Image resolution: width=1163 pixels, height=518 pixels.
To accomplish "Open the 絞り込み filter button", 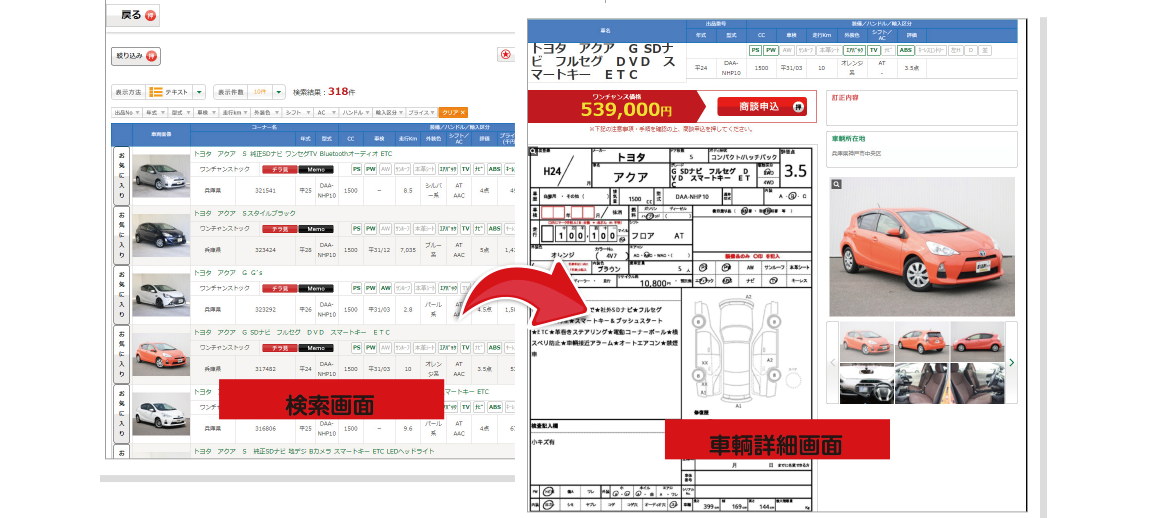I will (x=136, y=56).
